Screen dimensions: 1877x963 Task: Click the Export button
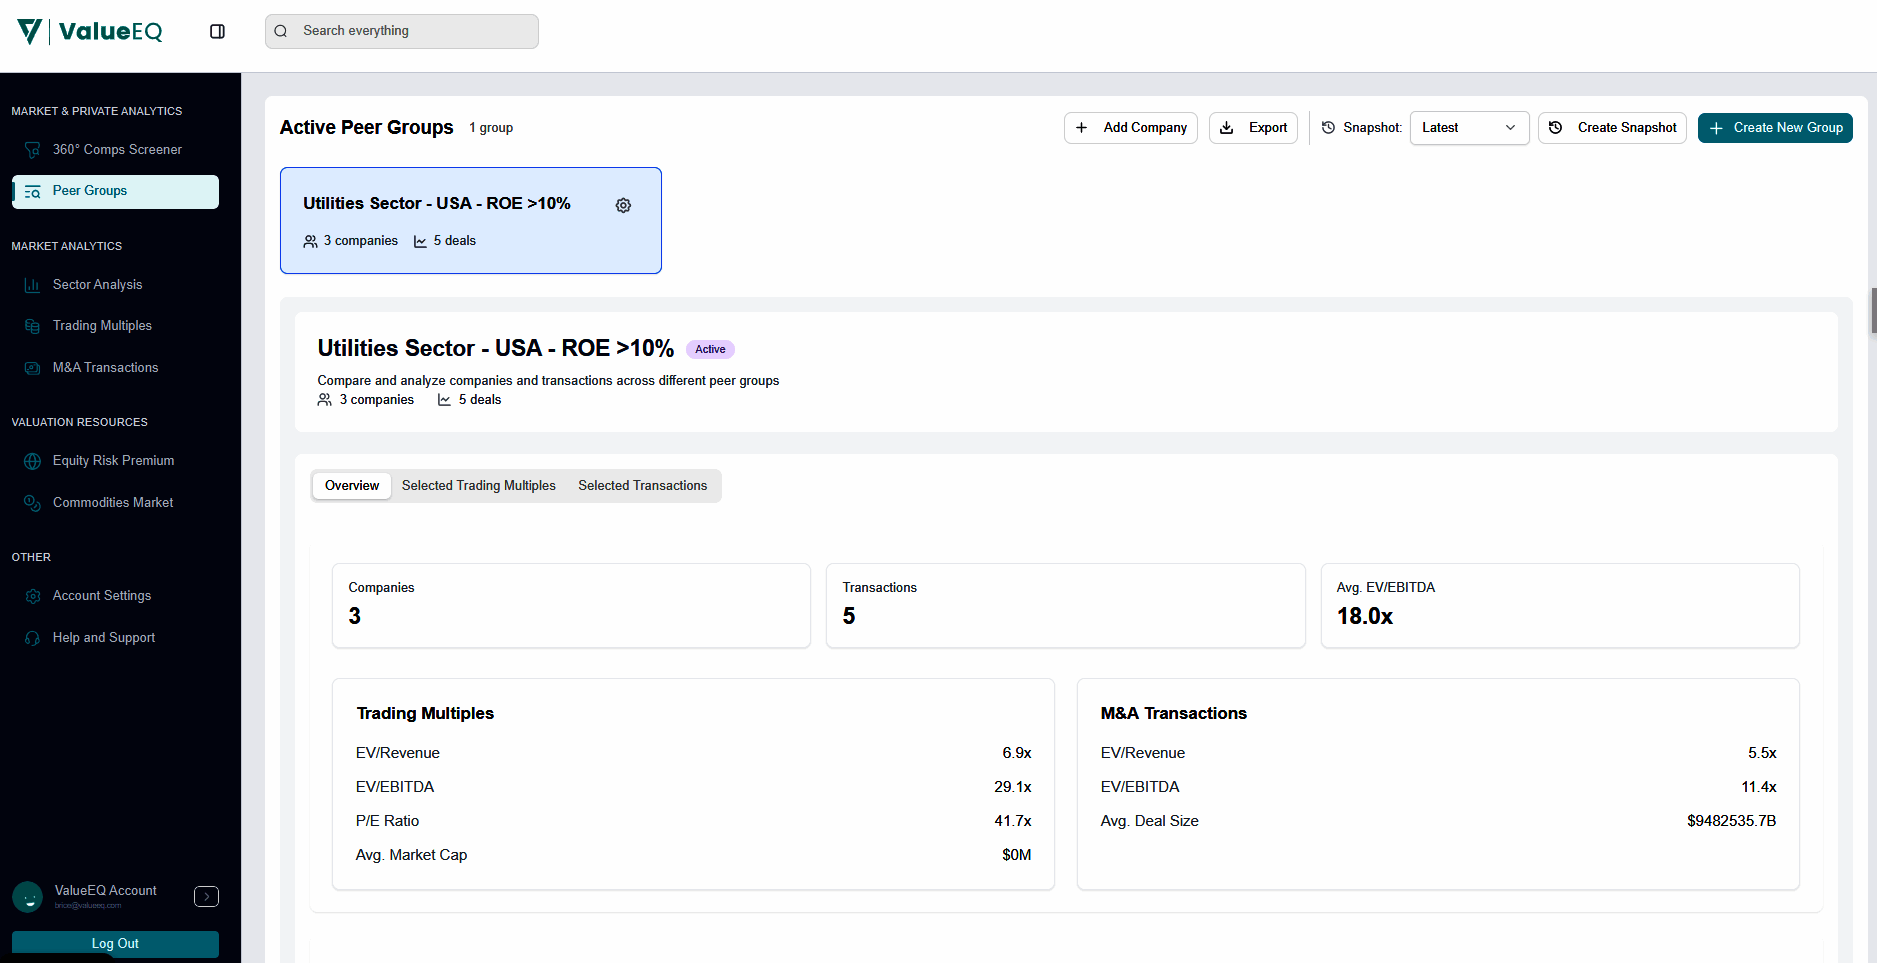1253,128
